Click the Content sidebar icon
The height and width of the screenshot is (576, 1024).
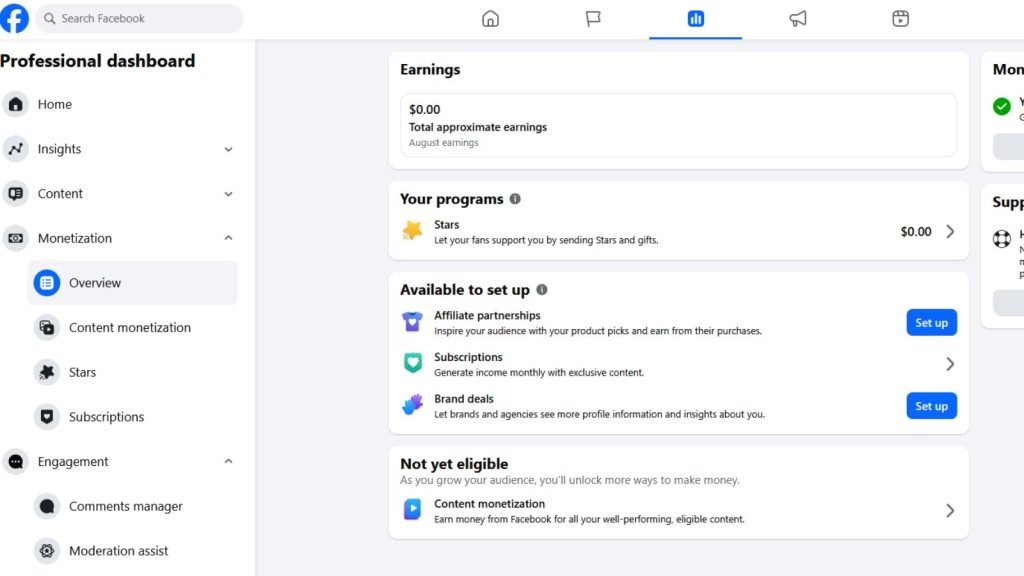pos(16,193)
